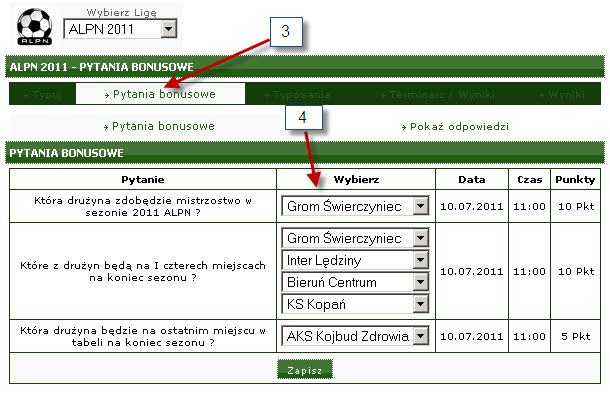Switch to the Typowania tab
The image size is (610, 394).
(x=298, y=95)
